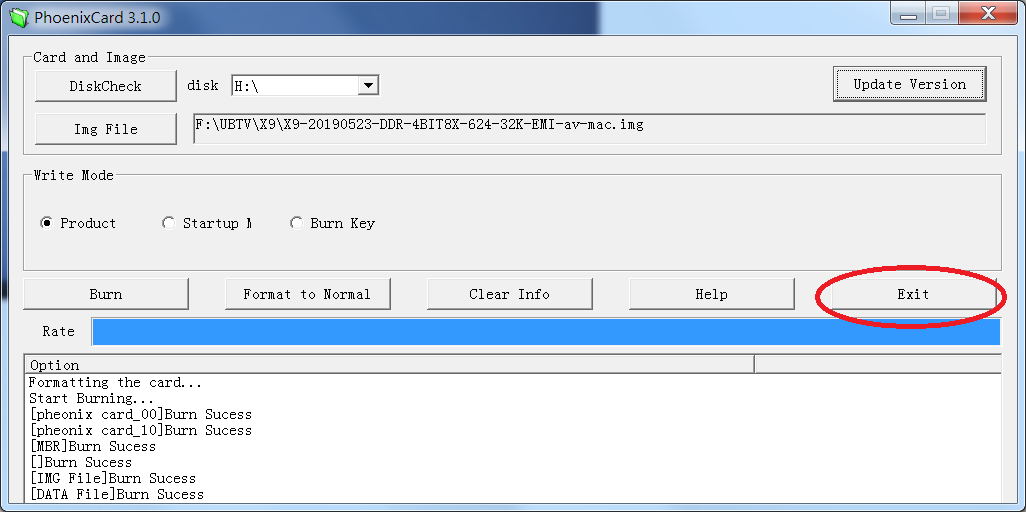The width and height of the screenshot is (1026, 512).
Task: Select the 'Start Burning...' log line
Action: 91,398
